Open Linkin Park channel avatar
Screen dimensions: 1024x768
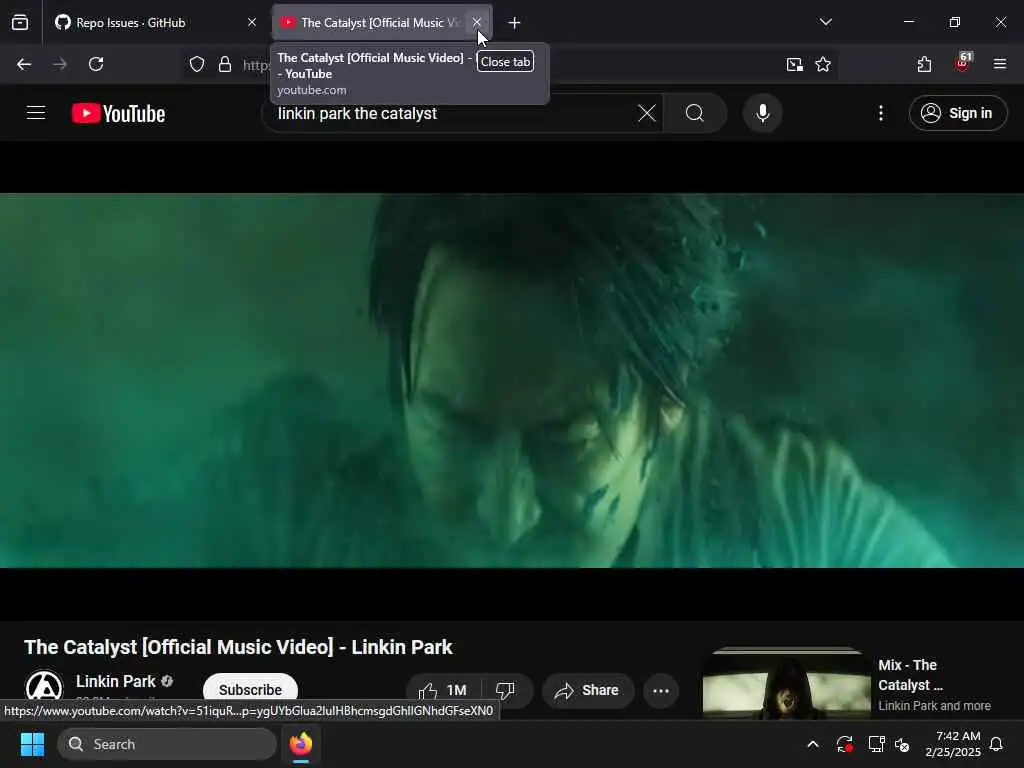tap(44, 688)
